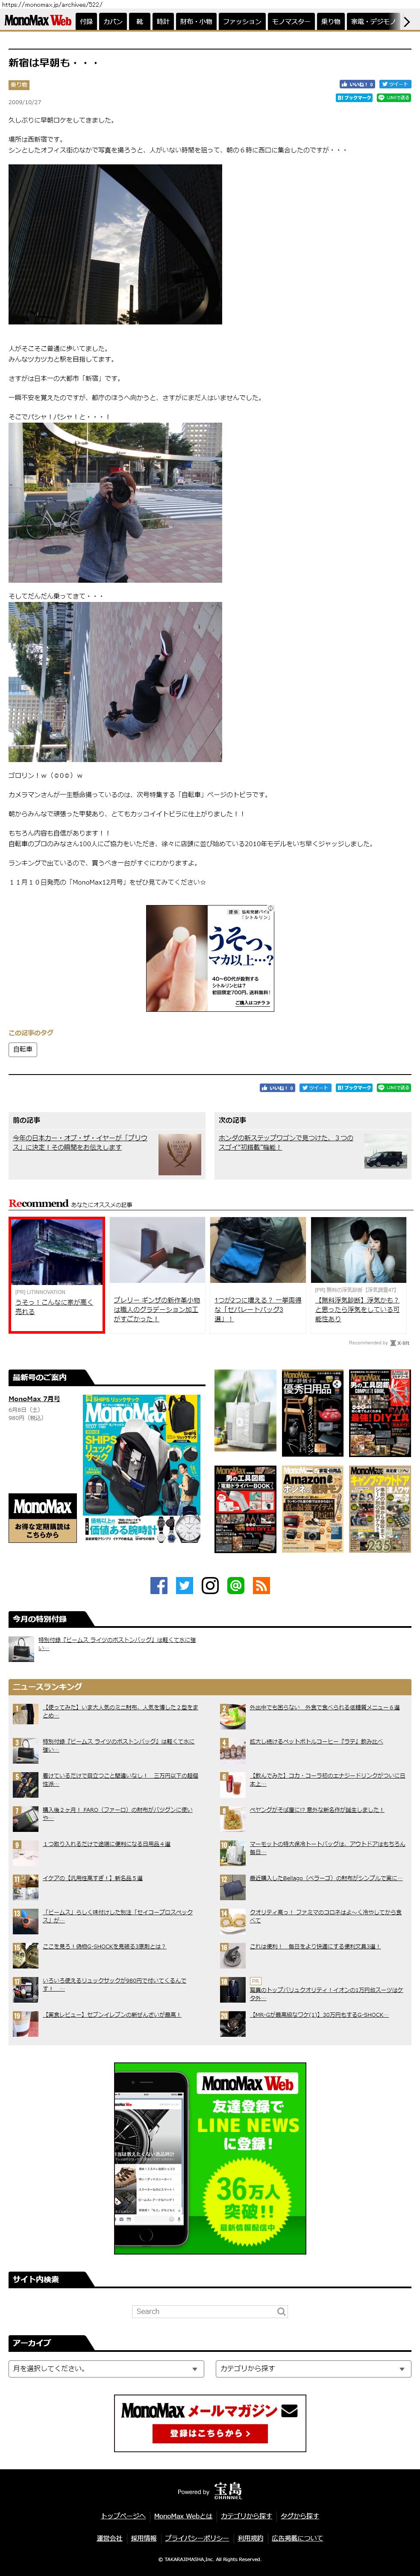
Task: Open footer 運営会社 link
Action: (109, 2538)
